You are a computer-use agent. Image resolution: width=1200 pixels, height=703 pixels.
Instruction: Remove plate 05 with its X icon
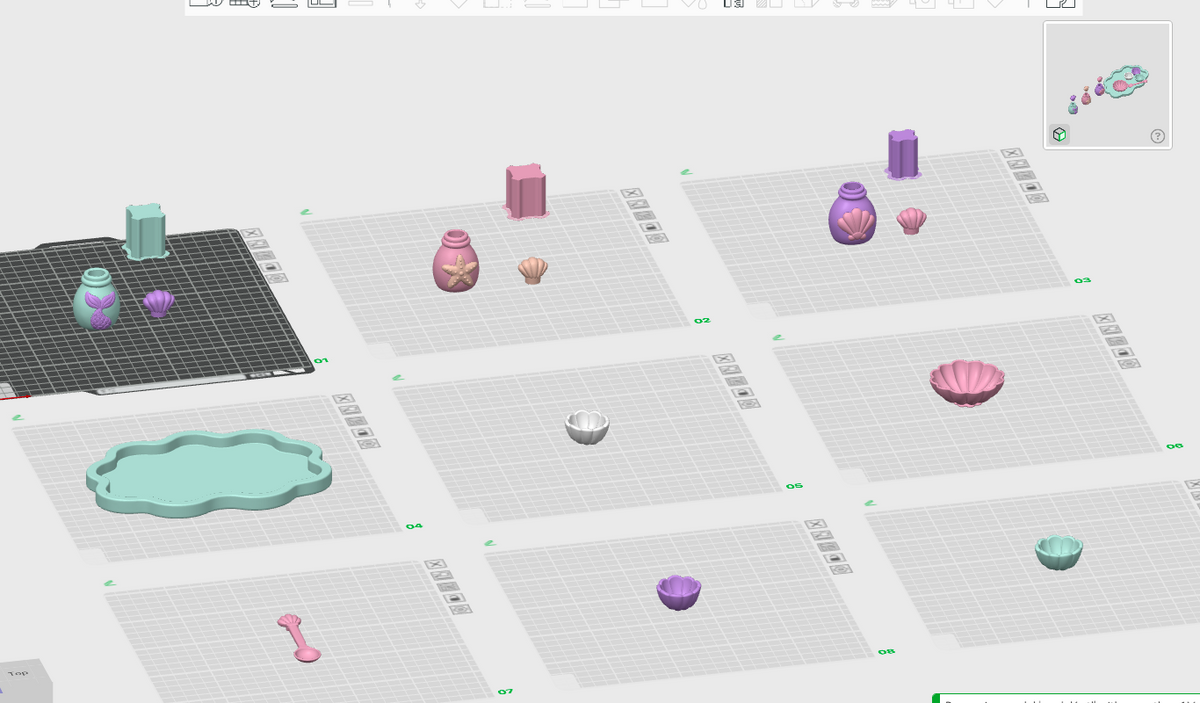[x=724, y=359]
